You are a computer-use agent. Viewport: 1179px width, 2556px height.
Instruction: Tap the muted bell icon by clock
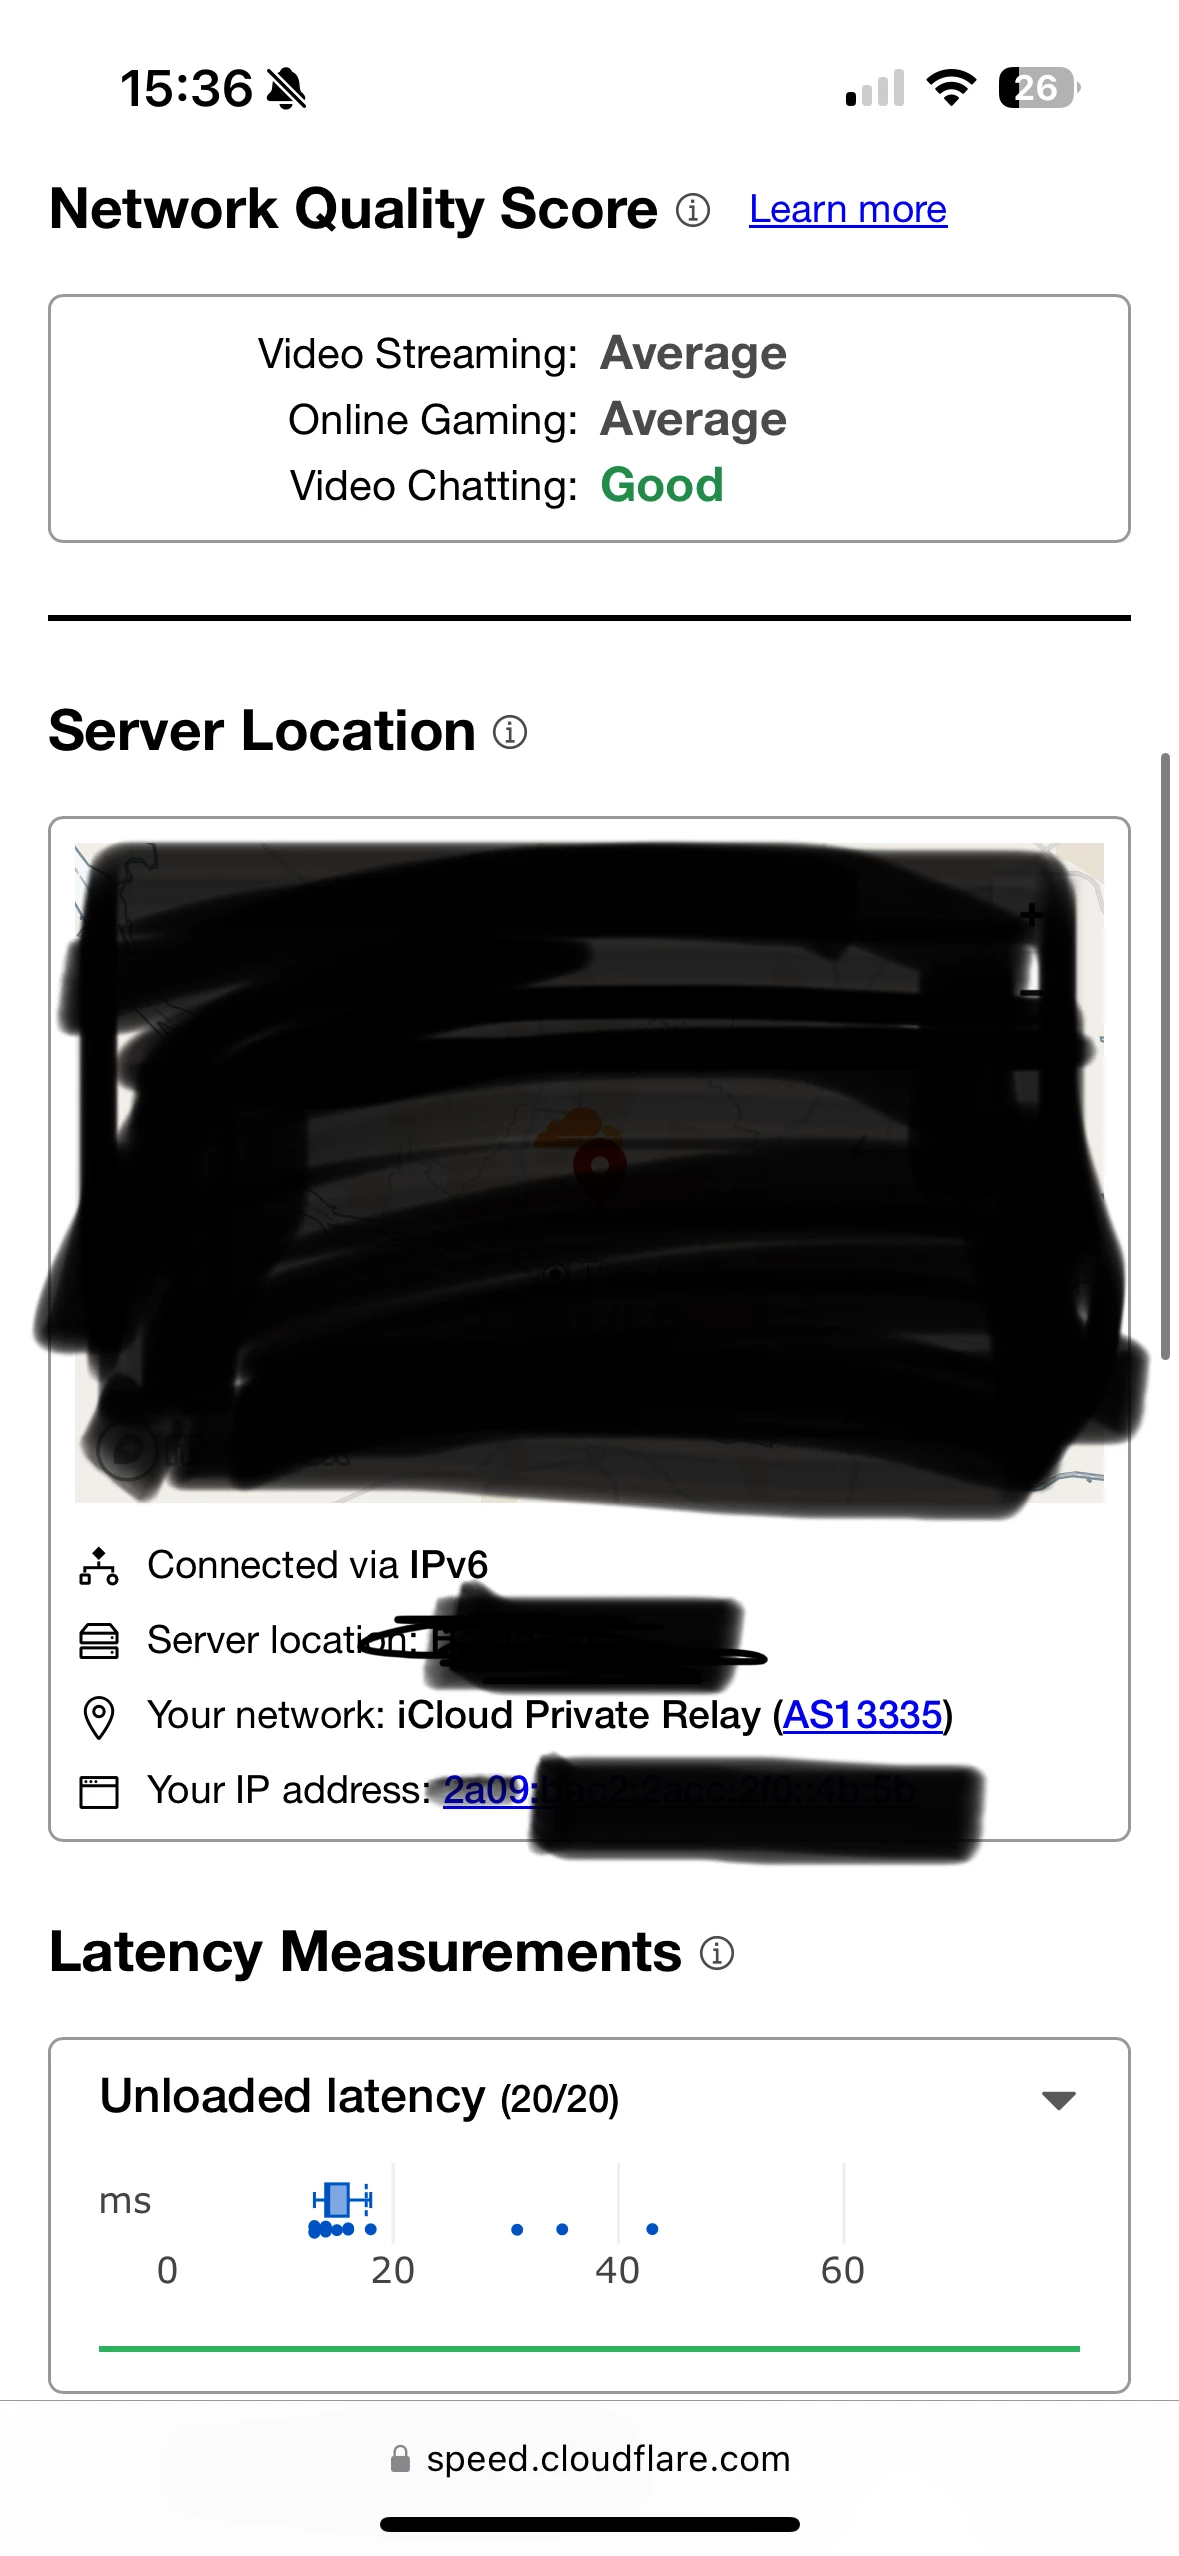(287, 89)
